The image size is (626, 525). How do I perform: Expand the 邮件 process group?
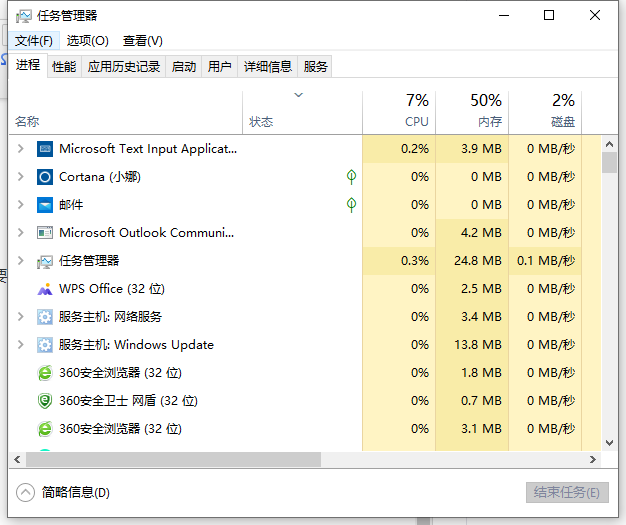(x=20, y=205)
